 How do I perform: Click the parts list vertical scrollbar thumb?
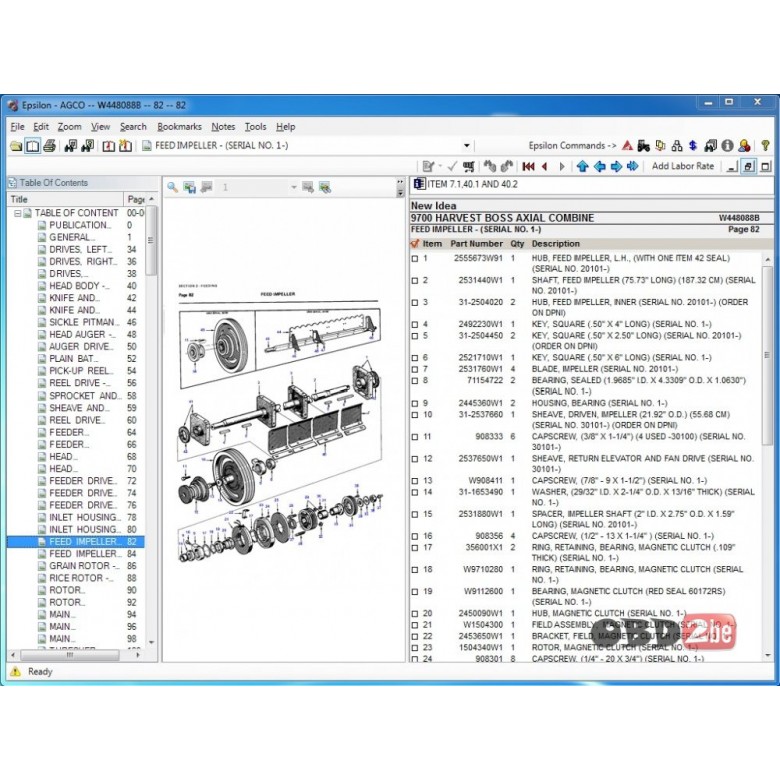(767, 356)
